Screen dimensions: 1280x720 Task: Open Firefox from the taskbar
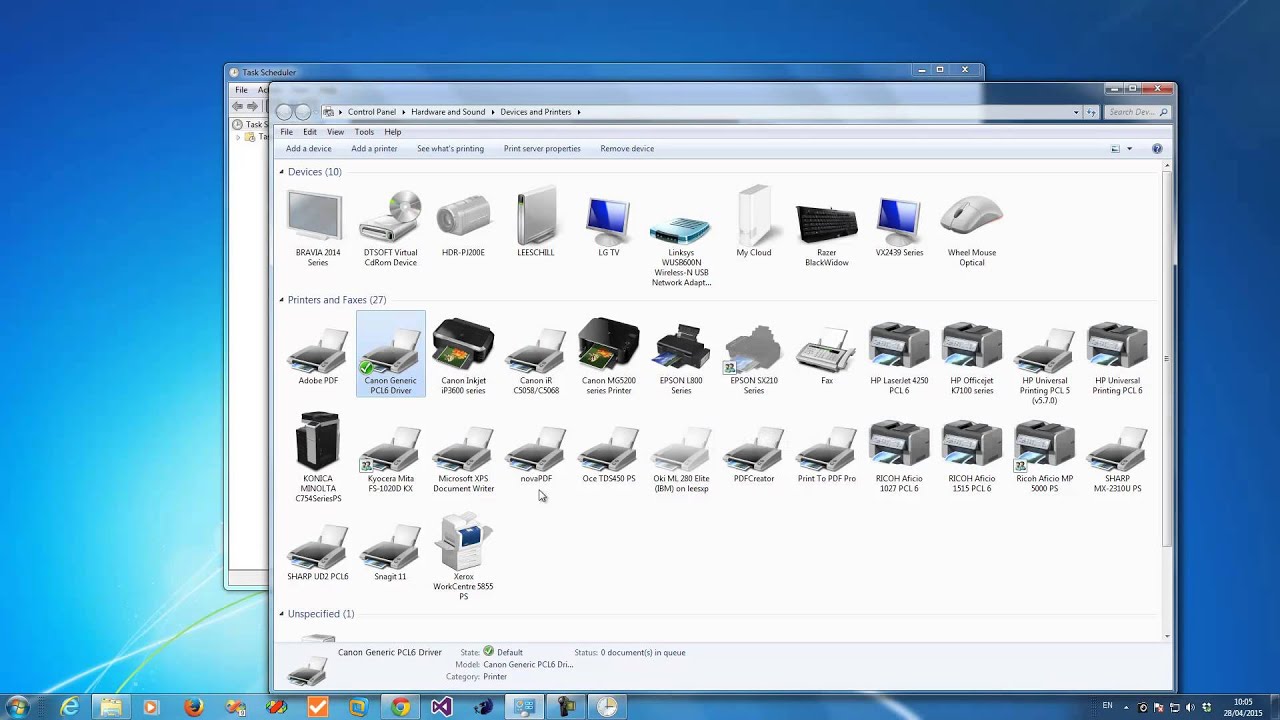click(193, 707)
